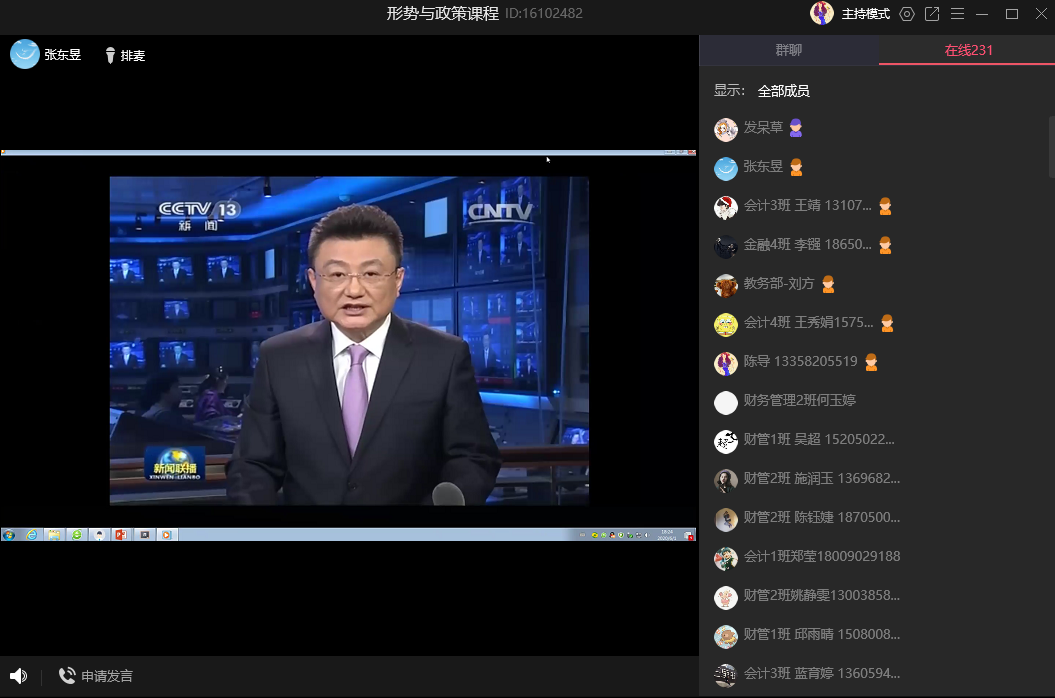This screenshot has height=698, width=1055.
Task: Open the settings hexagon icon in title bar
Action: coord(907,14)
